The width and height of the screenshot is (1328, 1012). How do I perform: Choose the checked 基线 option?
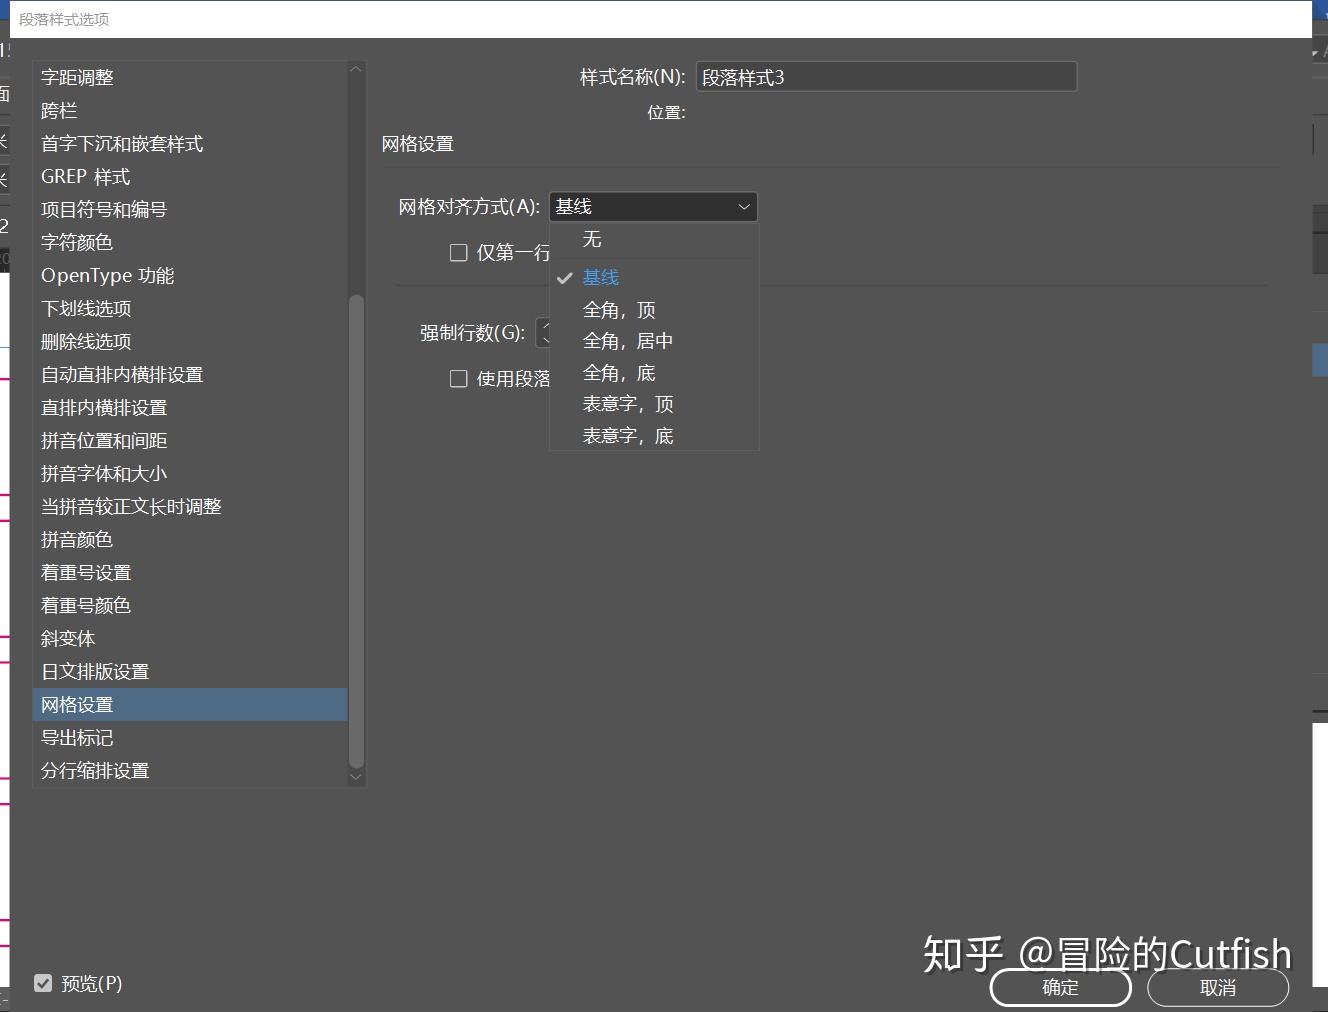pyautogui.click(x=601, y=277)
